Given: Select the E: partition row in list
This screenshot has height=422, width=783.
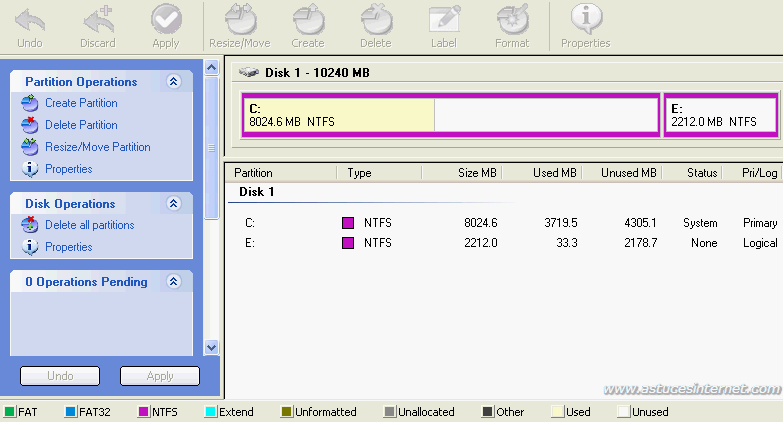Looking at the screenshot, I should (x=504, y=243).
